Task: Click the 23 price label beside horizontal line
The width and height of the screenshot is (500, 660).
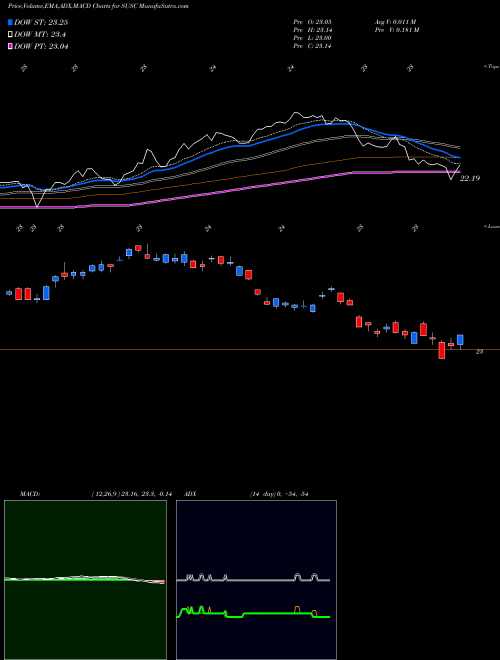Action: pos(479,351)
